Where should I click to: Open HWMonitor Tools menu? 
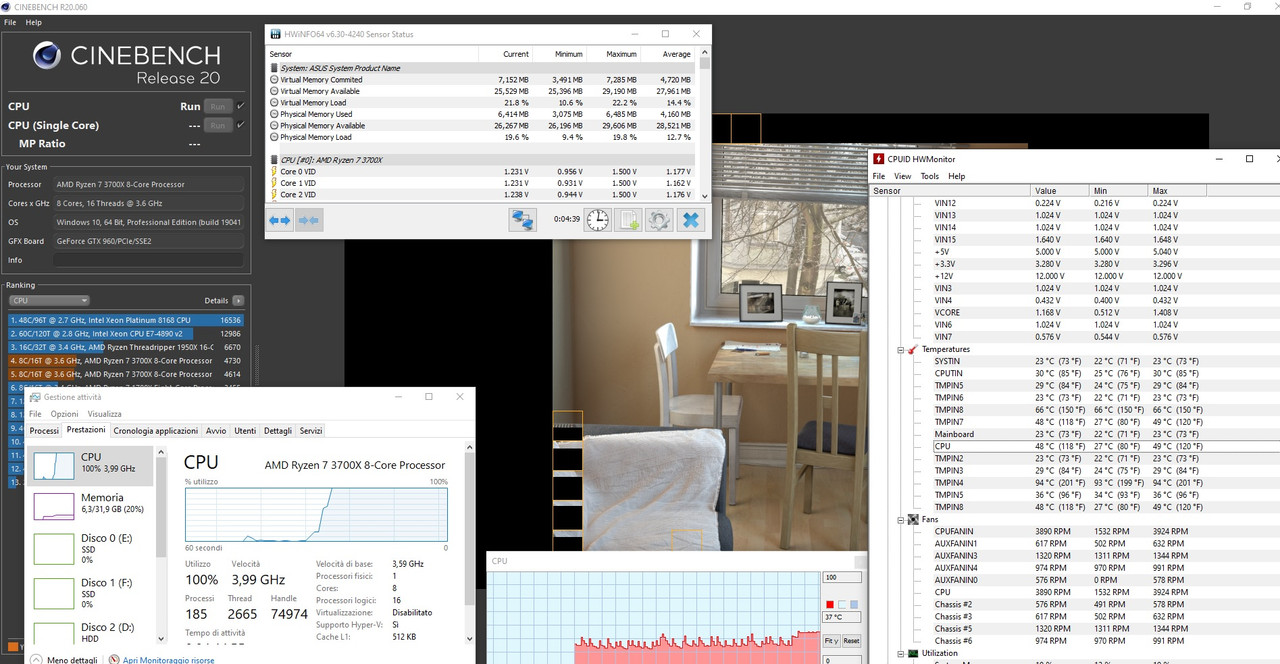click(930, 176)
